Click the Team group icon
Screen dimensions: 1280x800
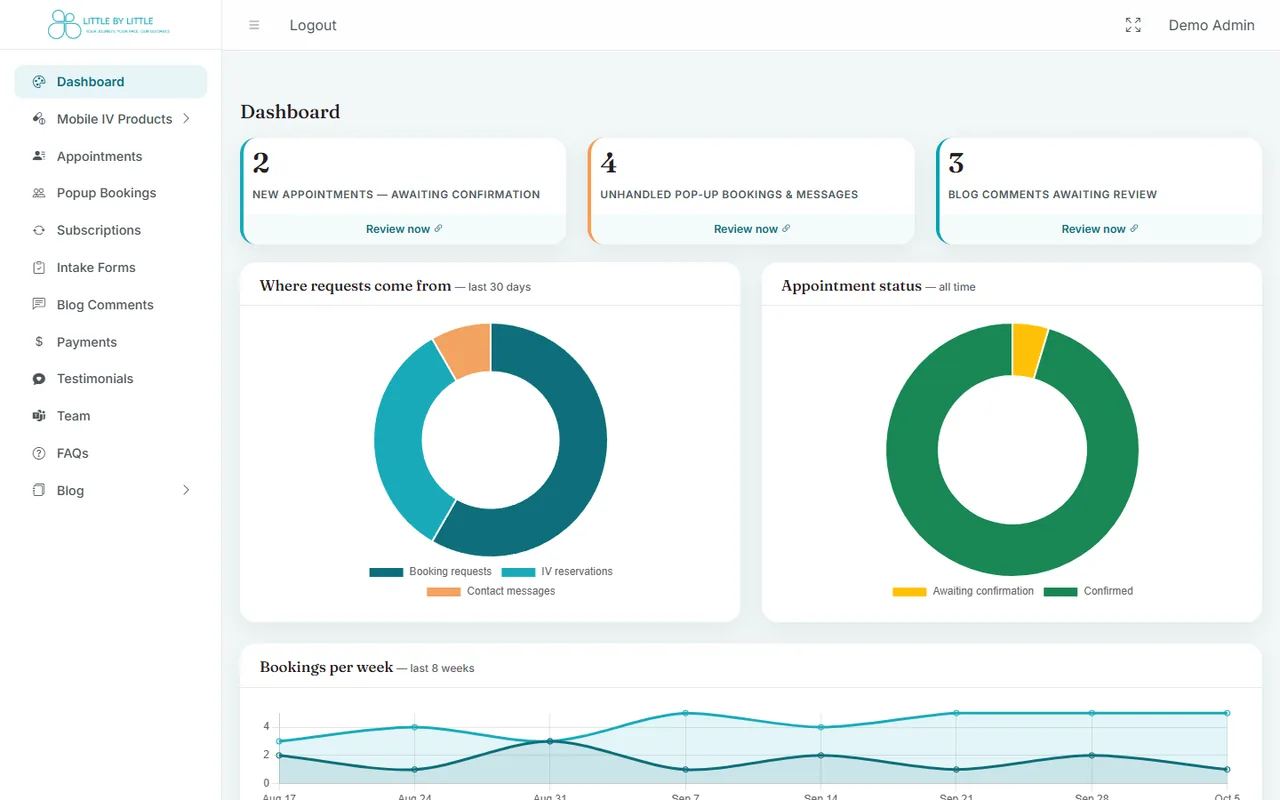point(39,416)
